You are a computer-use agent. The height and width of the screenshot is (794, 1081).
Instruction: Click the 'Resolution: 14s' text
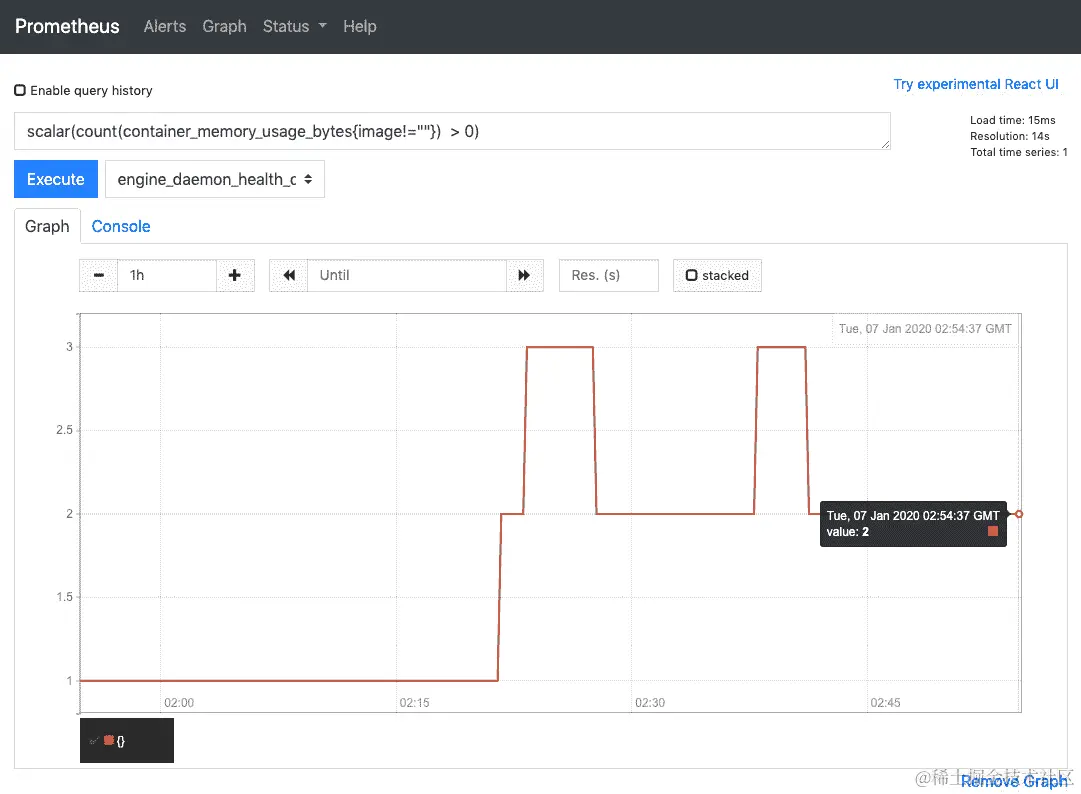click(x=1009, y=136)
